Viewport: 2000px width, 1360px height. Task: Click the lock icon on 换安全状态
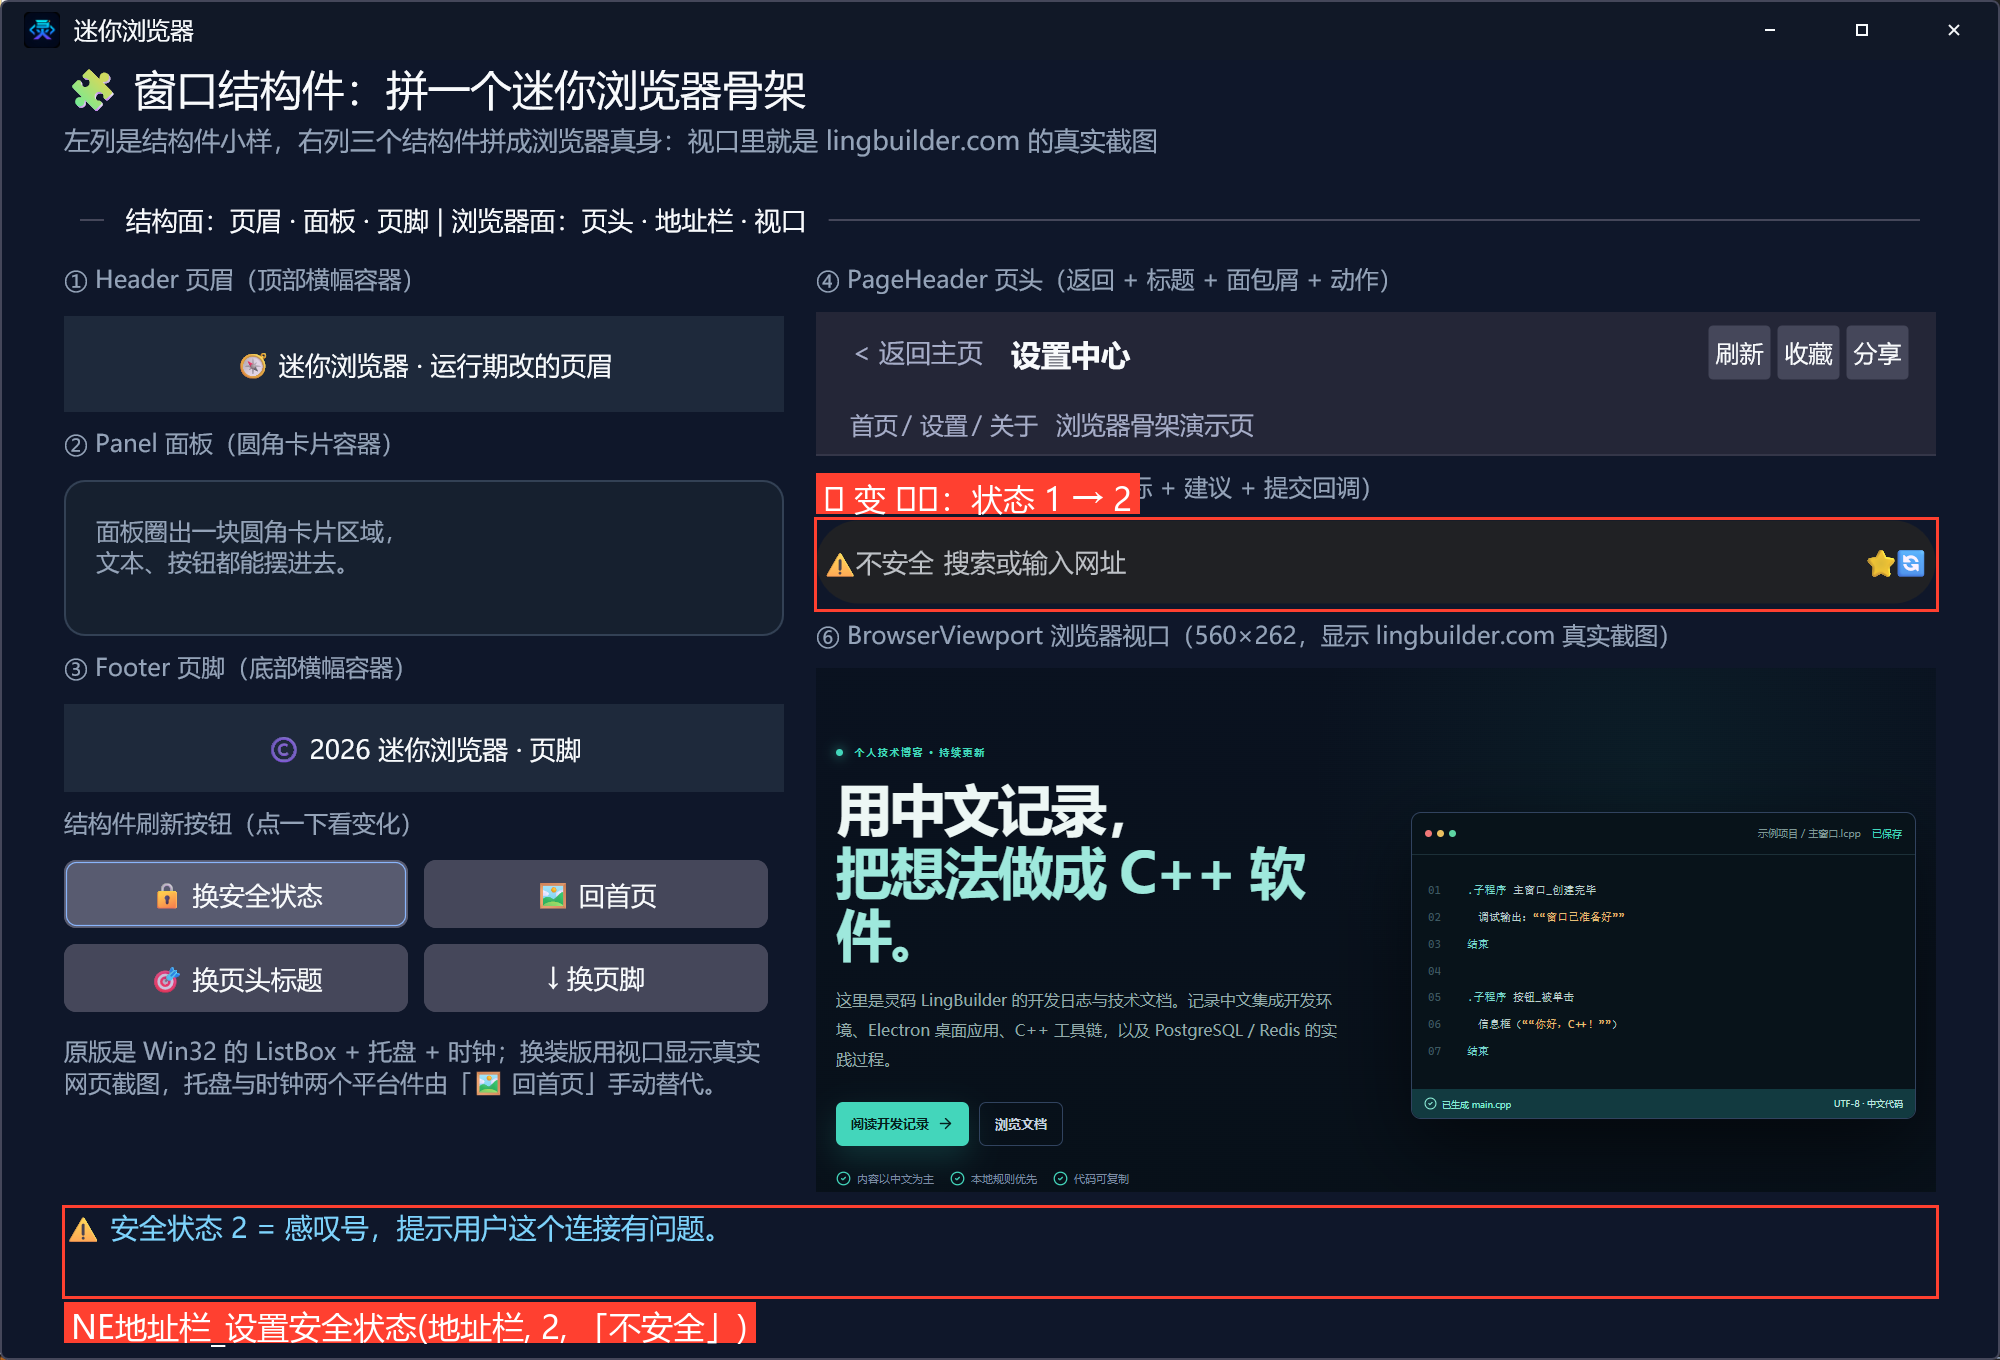pos(167,895)
